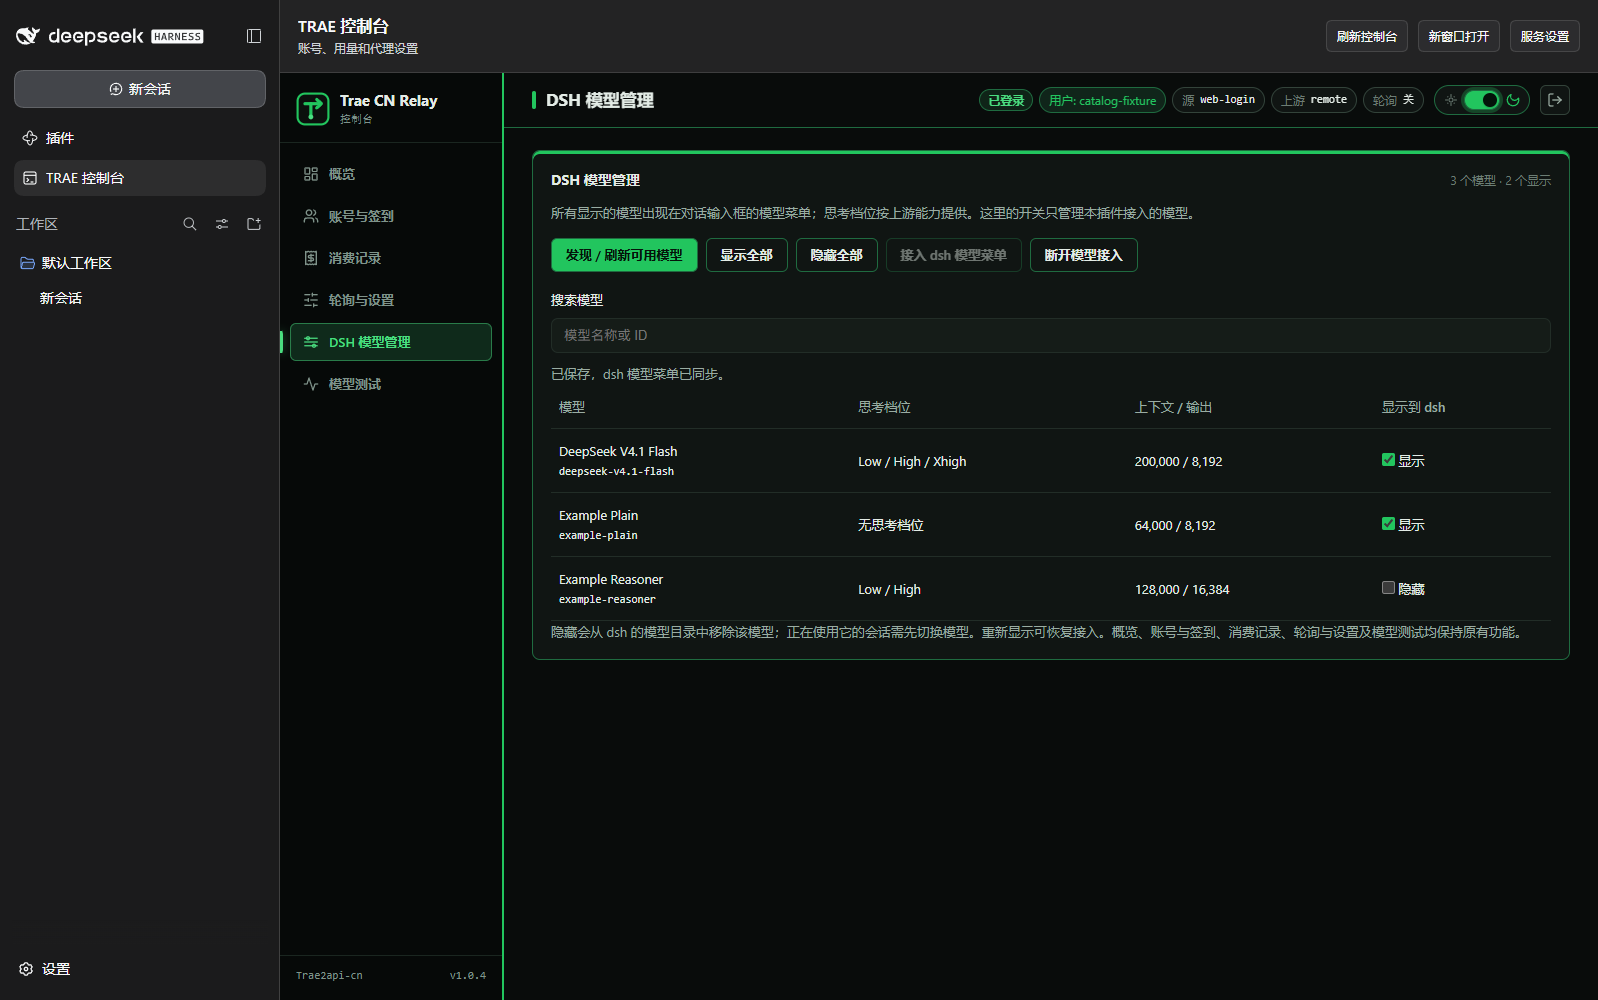Click the deepseek-v4.1-flash model ID

point(616,472)
